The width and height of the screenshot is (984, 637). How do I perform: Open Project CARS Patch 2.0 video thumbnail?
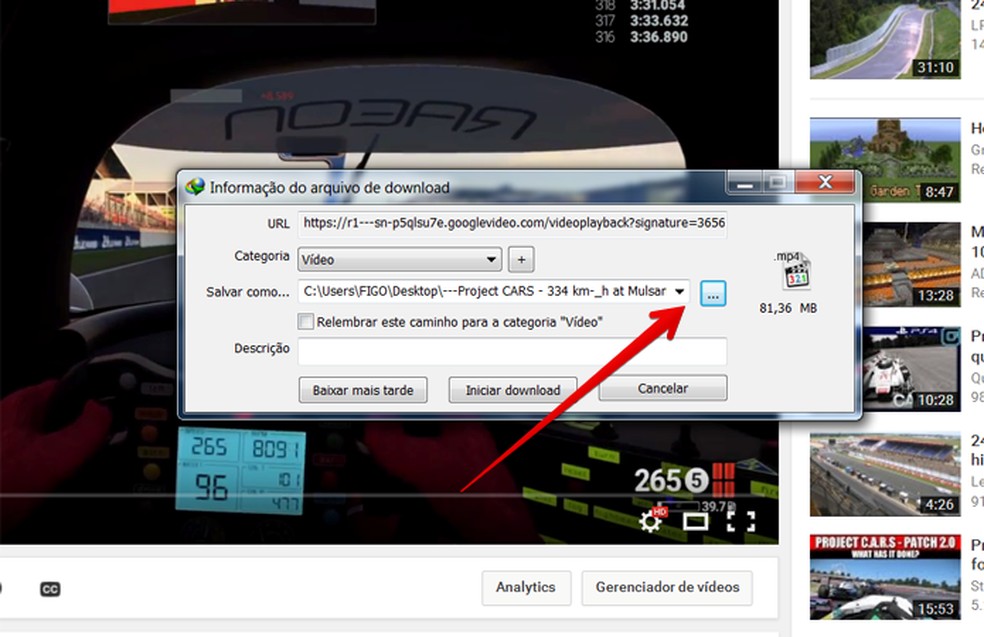click(x=885, y=577)
